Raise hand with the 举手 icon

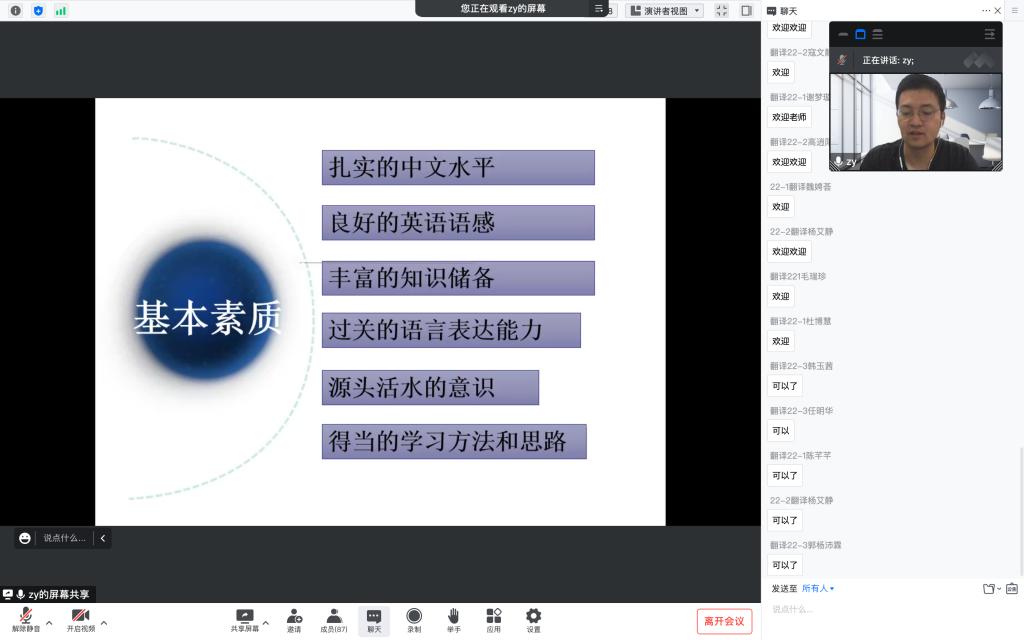(454, 619)
